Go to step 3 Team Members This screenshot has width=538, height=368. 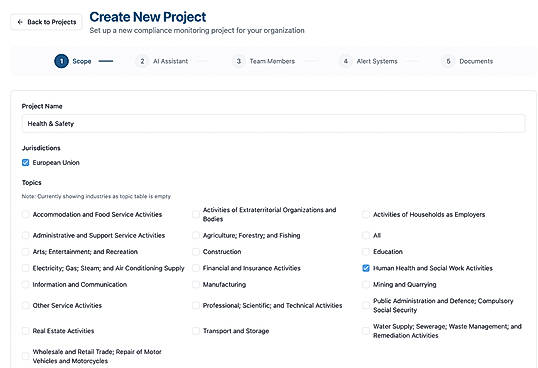pos(264,61)
